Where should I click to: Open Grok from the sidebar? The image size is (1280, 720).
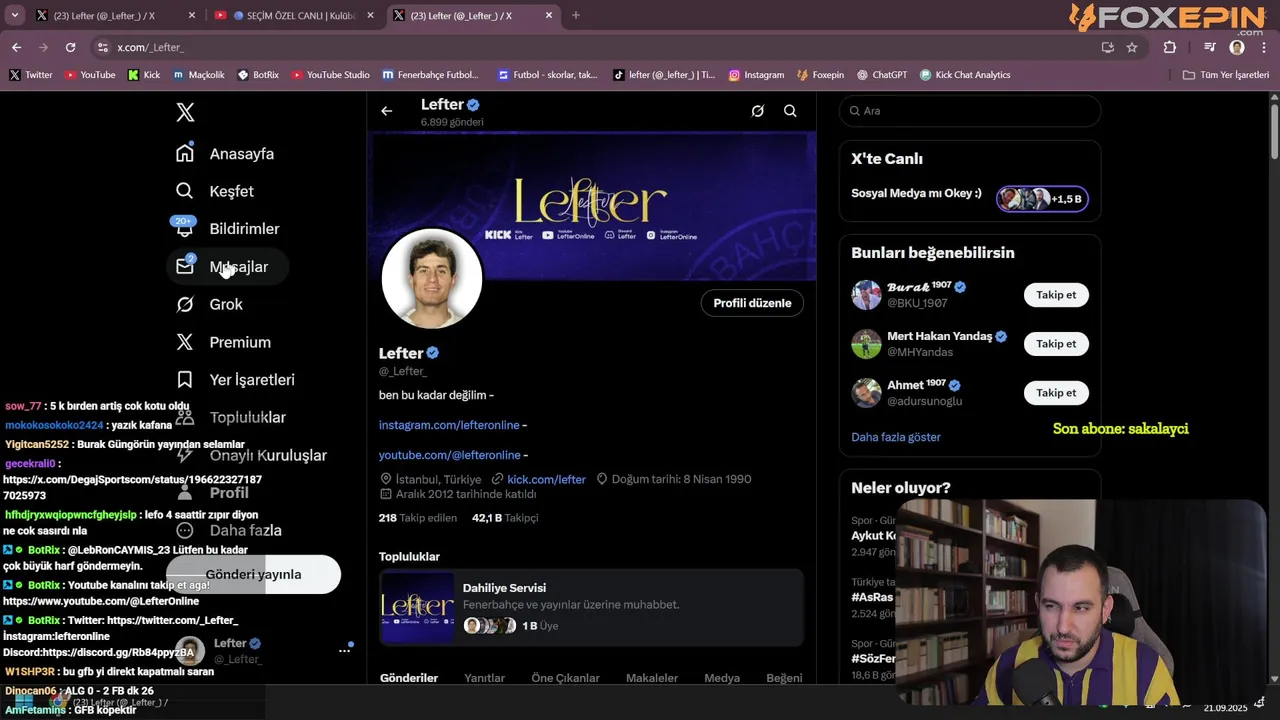click(x=210, y=304)
